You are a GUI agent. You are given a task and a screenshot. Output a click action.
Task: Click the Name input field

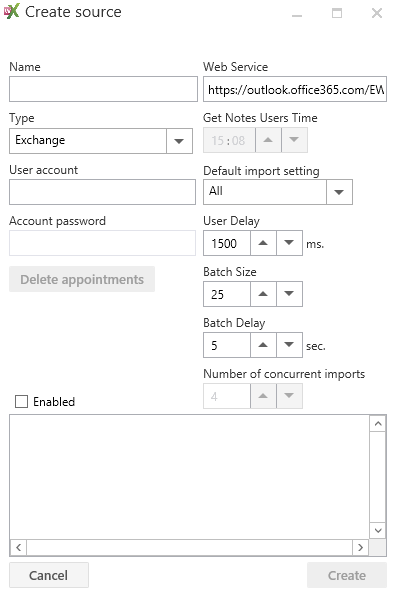[x=103, y=89]
